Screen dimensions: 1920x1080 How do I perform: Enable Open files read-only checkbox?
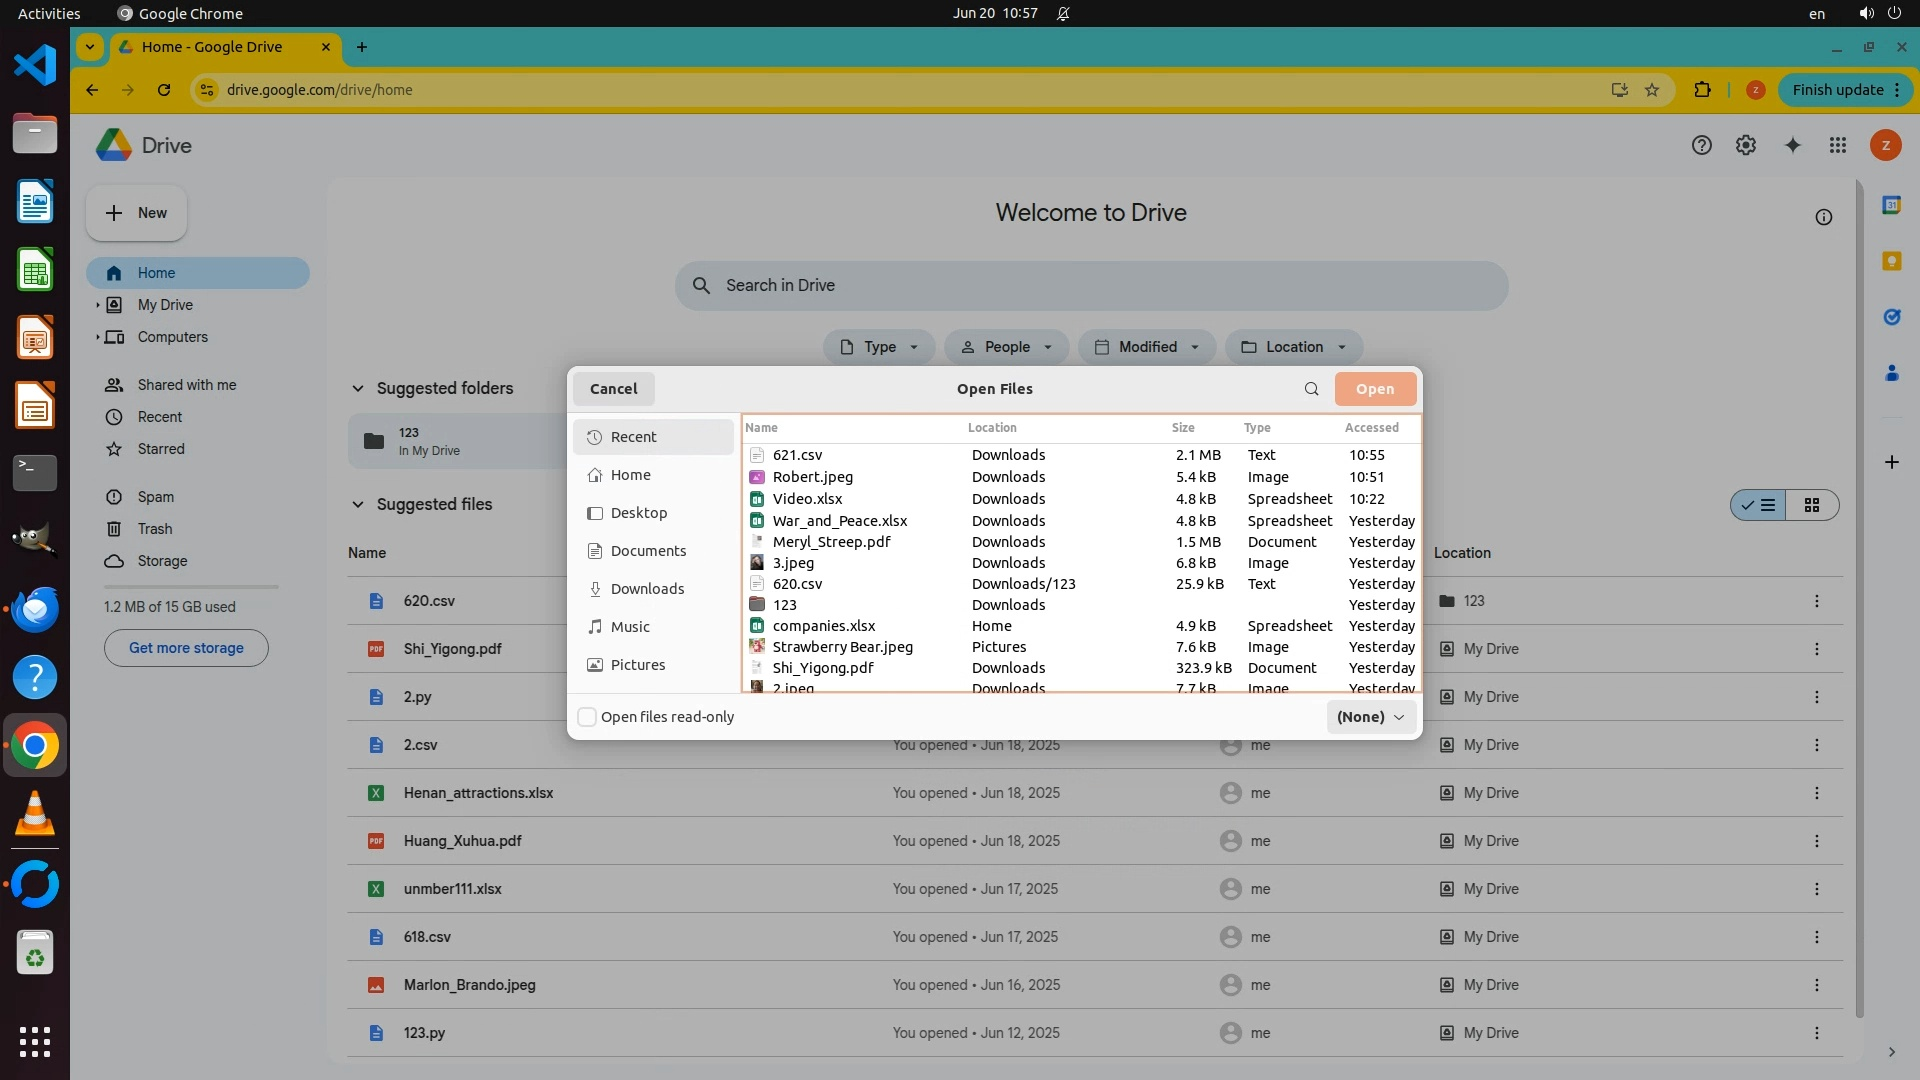point(588,717)
